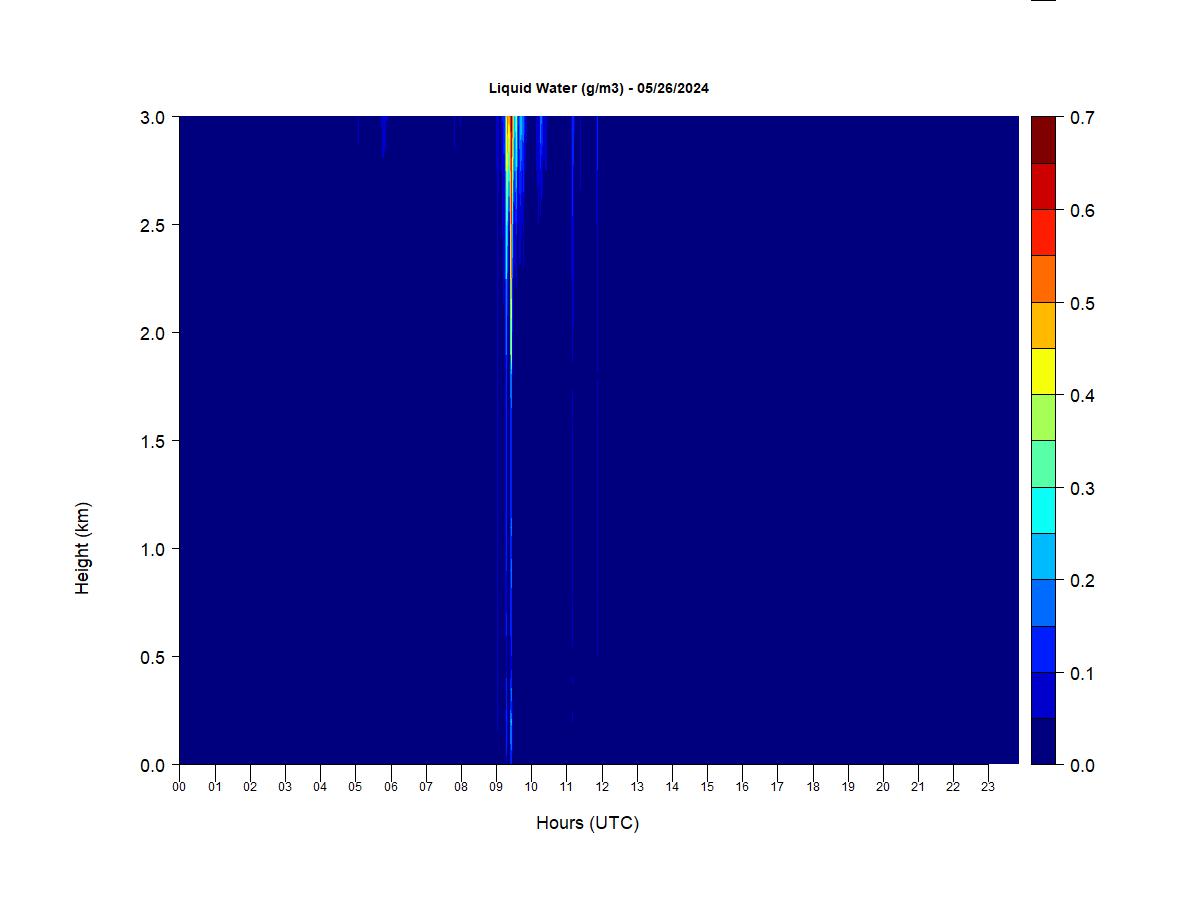Click the cyan 0.3 colorbar swatch
This screenshot has width=1200, height=900.
[1043, 510]
